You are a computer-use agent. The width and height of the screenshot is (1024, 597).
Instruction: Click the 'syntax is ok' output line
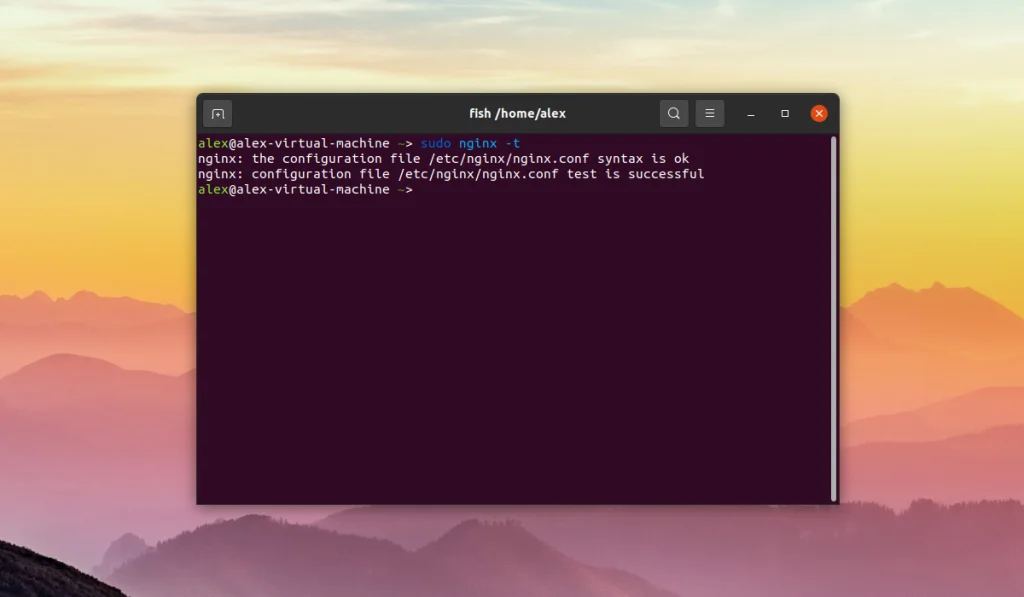coord(443,159)
